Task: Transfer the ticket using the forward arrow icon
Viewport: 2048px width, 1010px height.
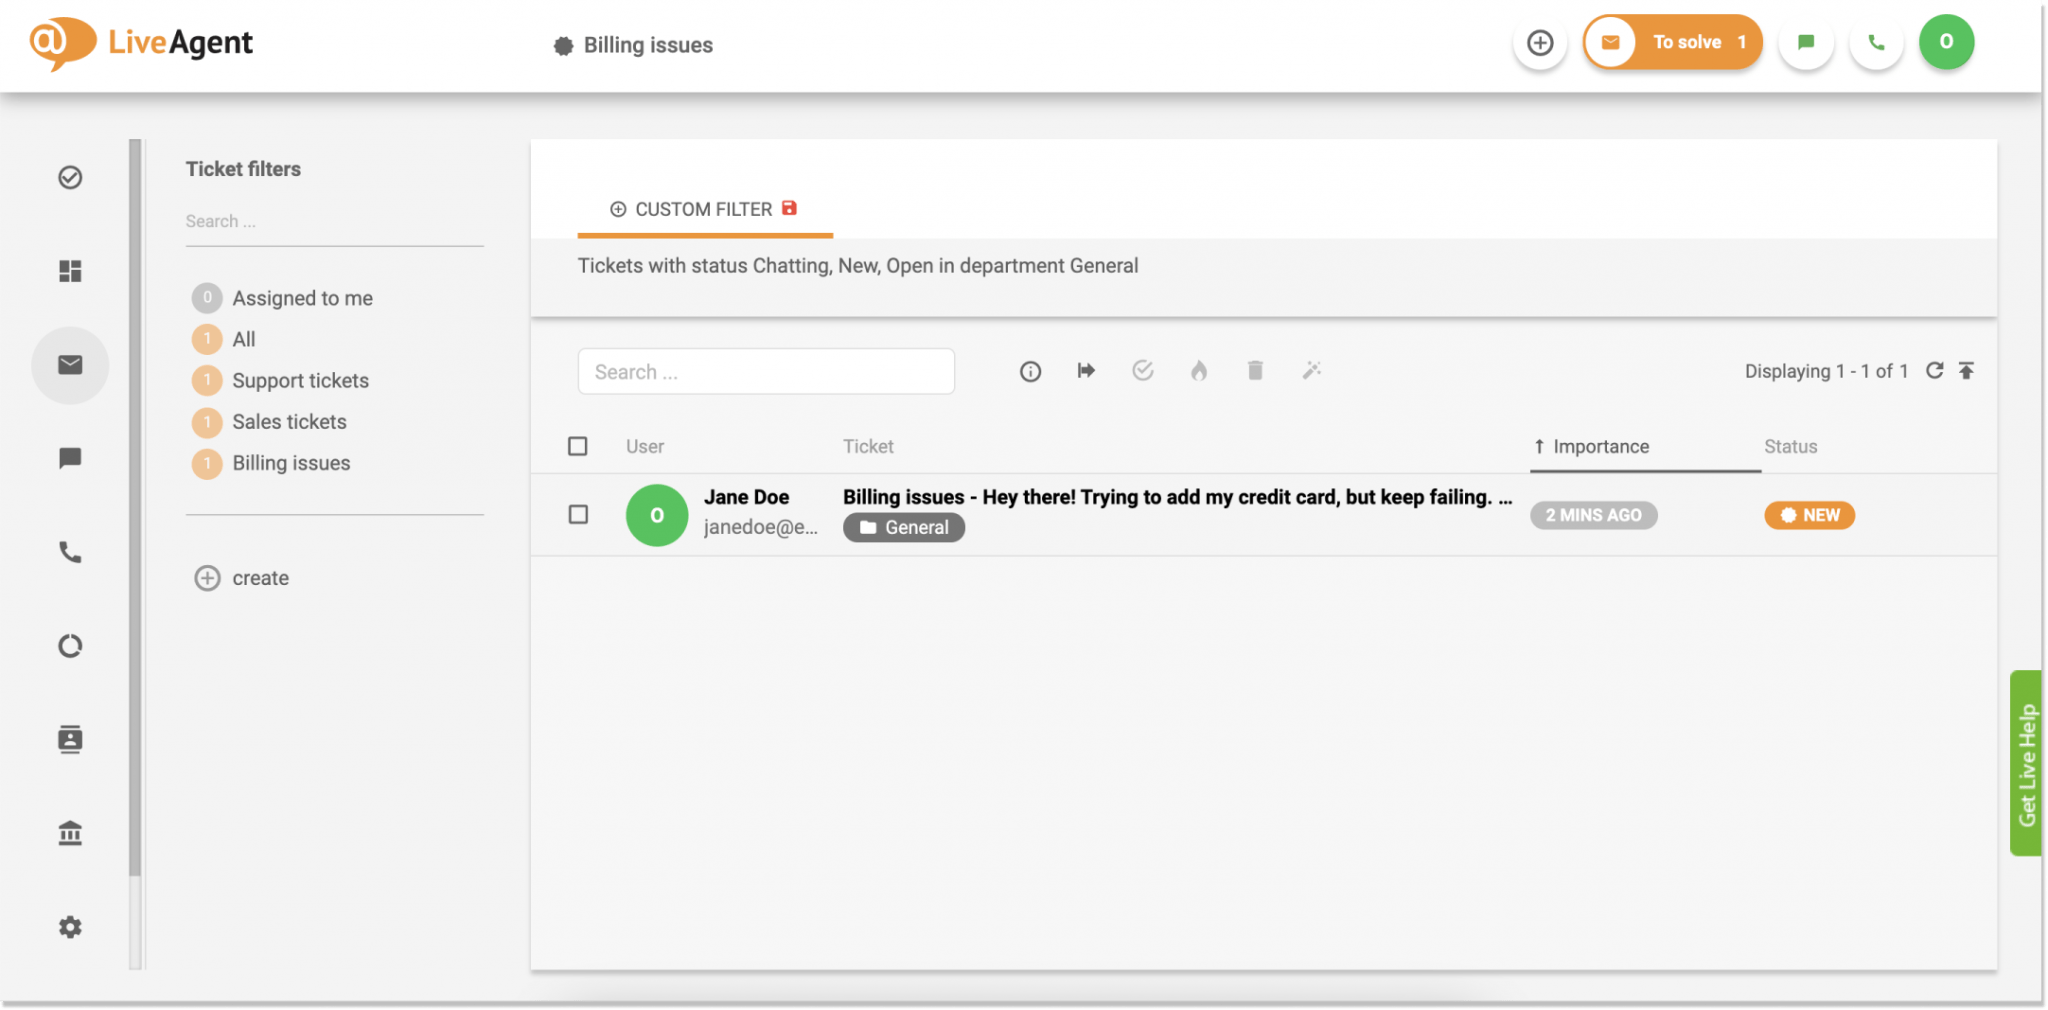Action: [1086, 370]
